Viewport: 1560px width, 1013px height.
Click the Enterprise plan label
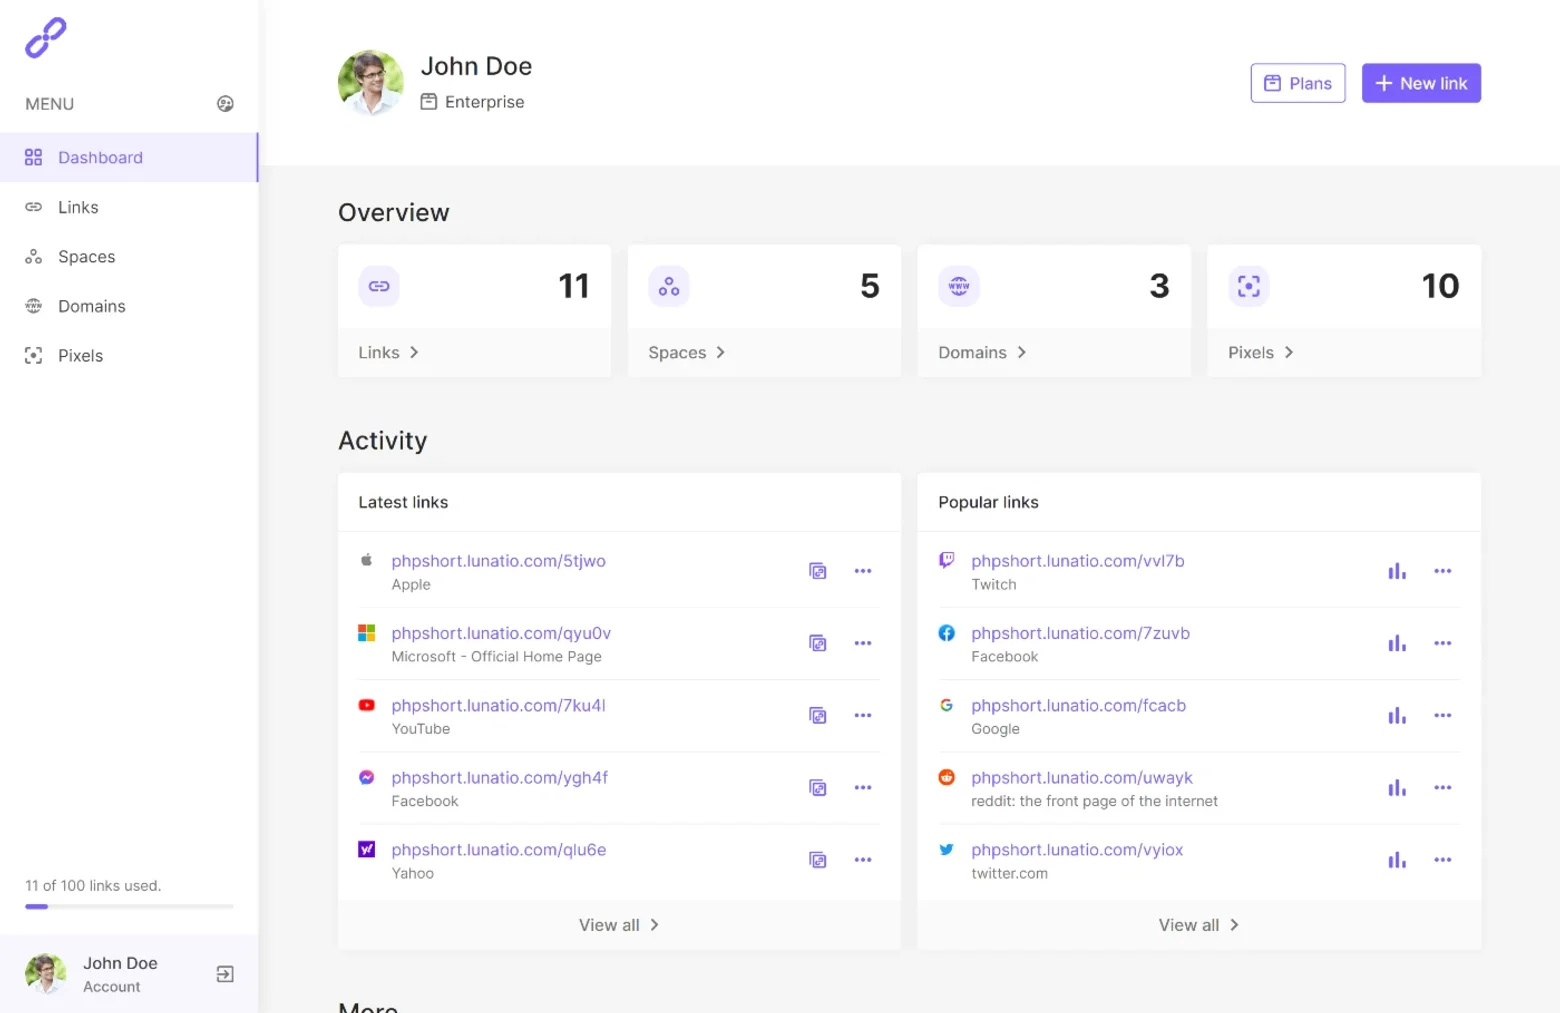click(x=472, y=102)
